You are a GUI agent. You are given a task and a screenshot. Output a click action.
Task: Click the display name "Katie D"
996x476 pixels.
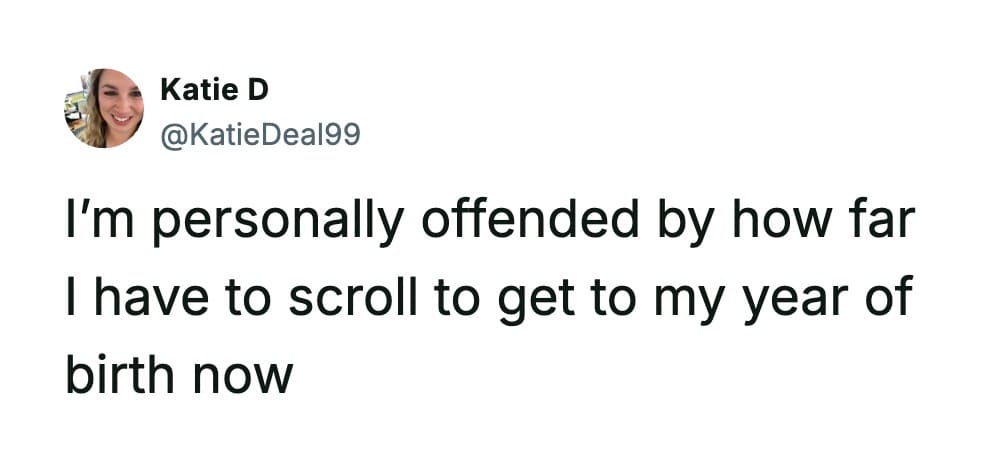(214, 91)
